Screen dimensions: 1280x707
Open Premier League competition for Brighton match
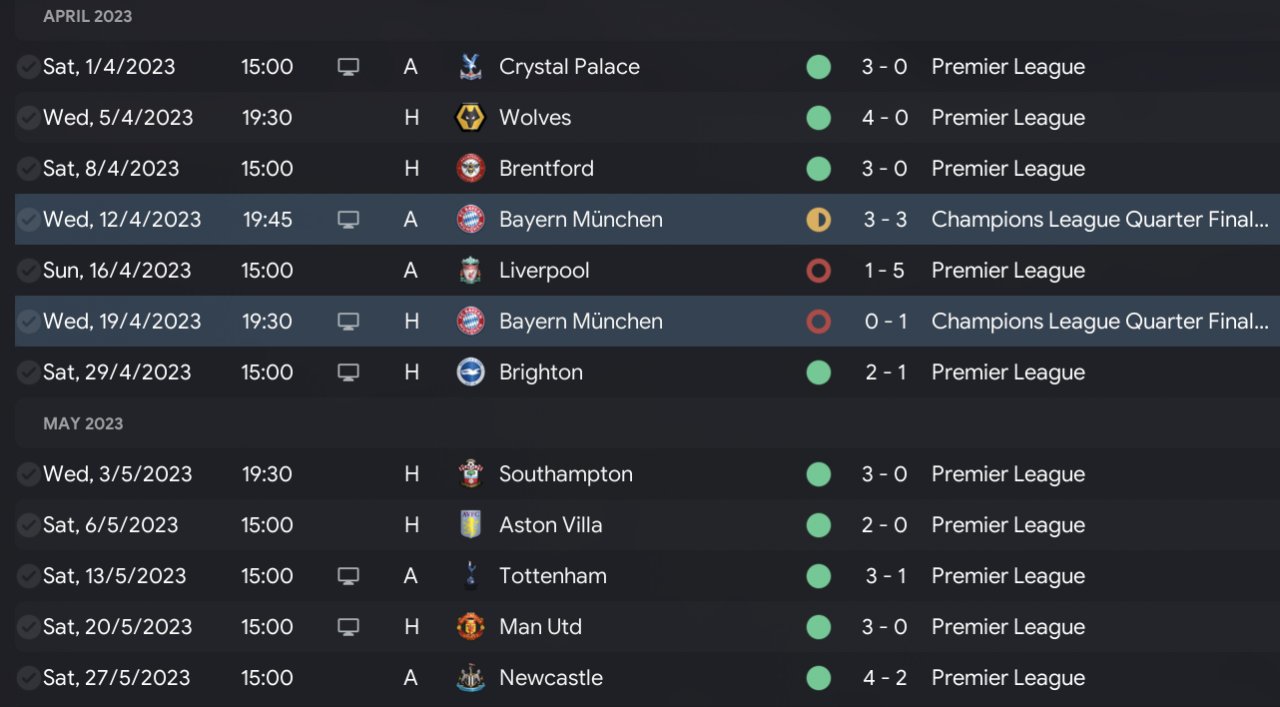[1008, 372]
